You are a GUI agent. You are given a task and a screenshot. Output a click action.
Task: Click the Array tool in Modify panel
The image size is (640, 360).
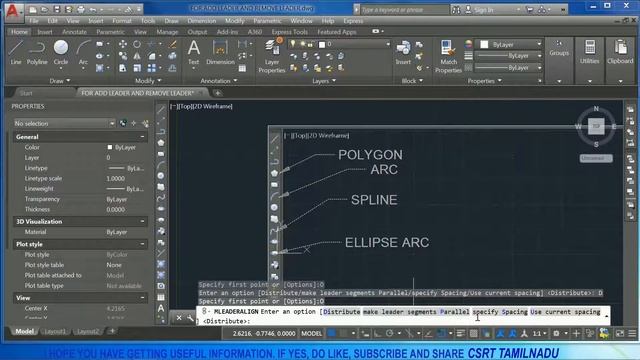click(152, 68)
